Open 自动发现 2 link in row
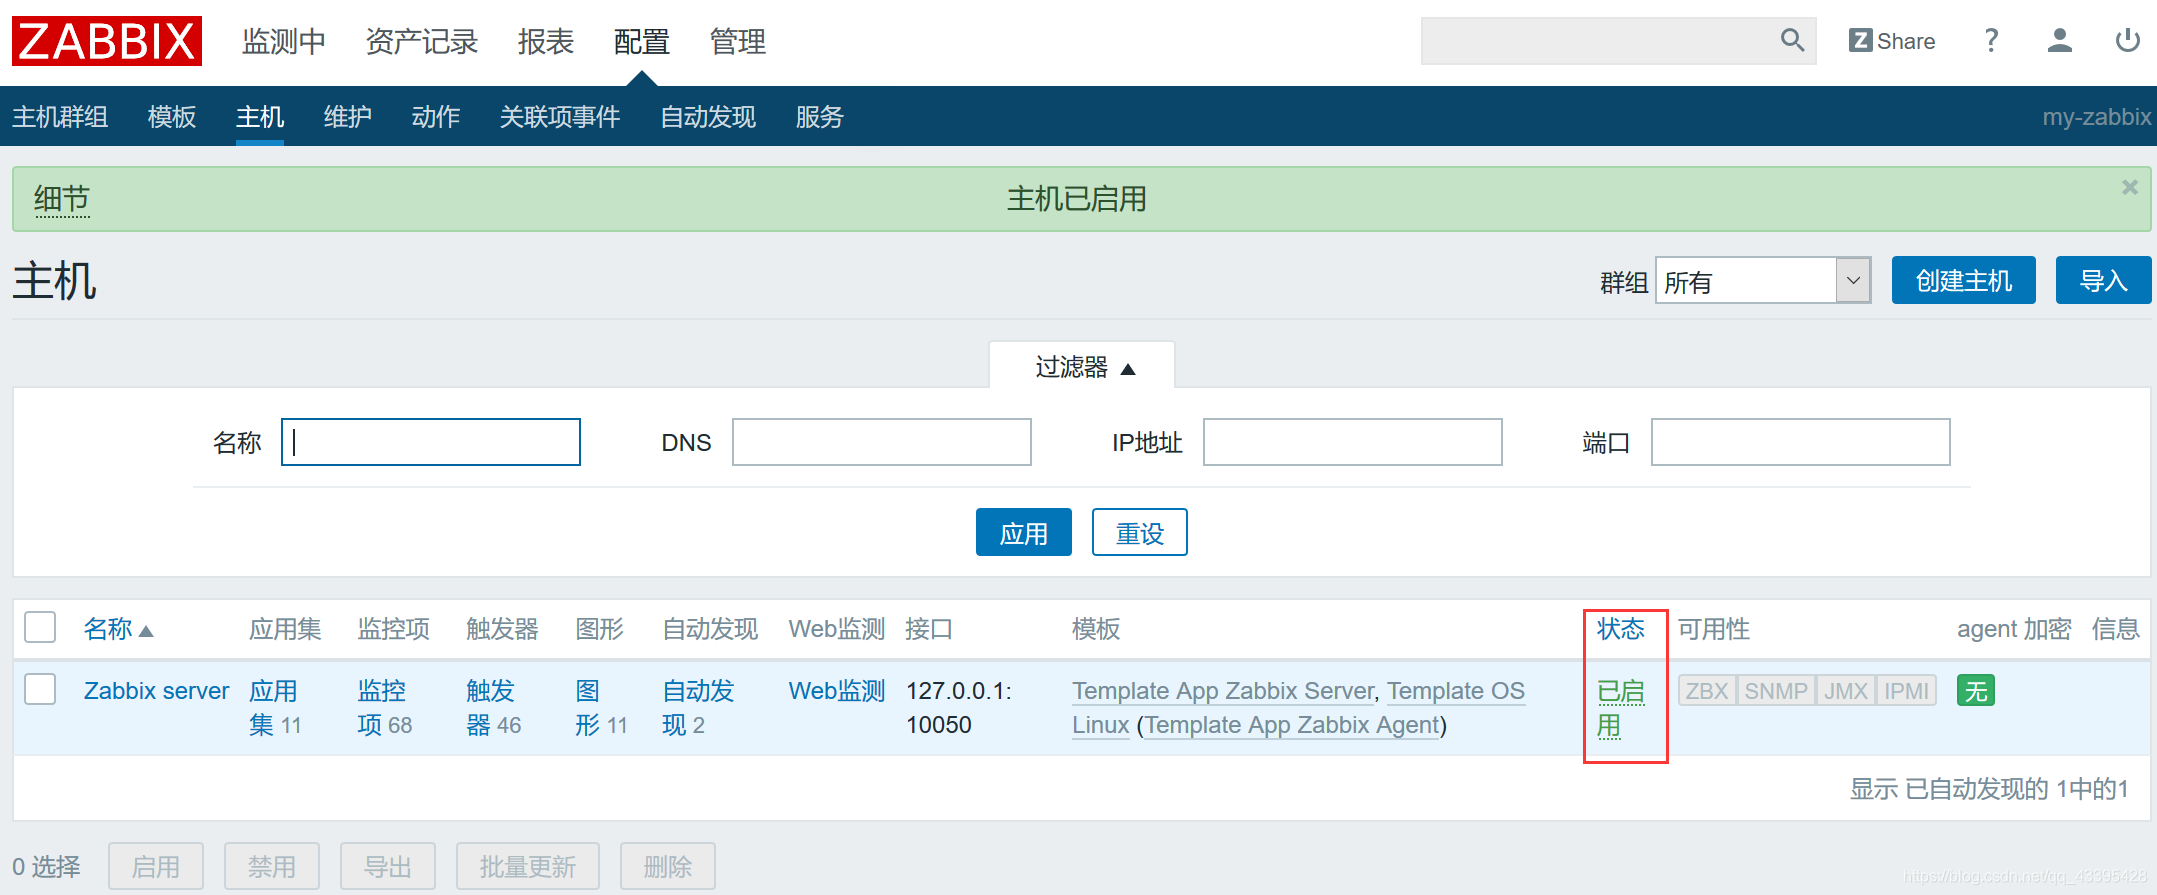Viewport: 2157px width, 895px height. (698, 707)
